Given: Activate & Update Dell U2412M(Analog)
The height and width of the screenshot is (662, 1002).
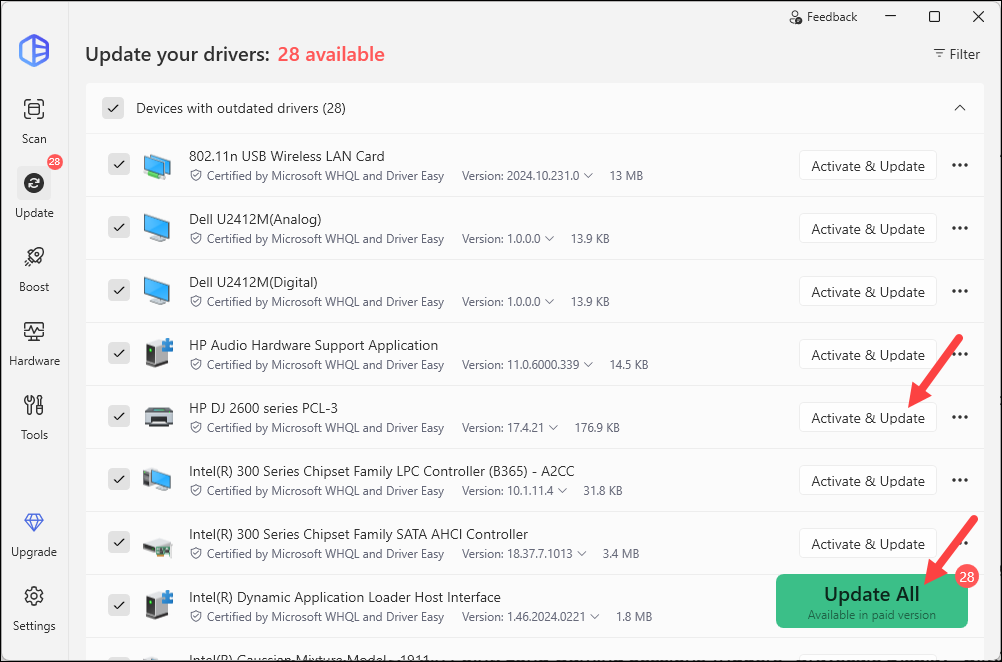Looking at the screenshot, I should [x=868, y=229].
